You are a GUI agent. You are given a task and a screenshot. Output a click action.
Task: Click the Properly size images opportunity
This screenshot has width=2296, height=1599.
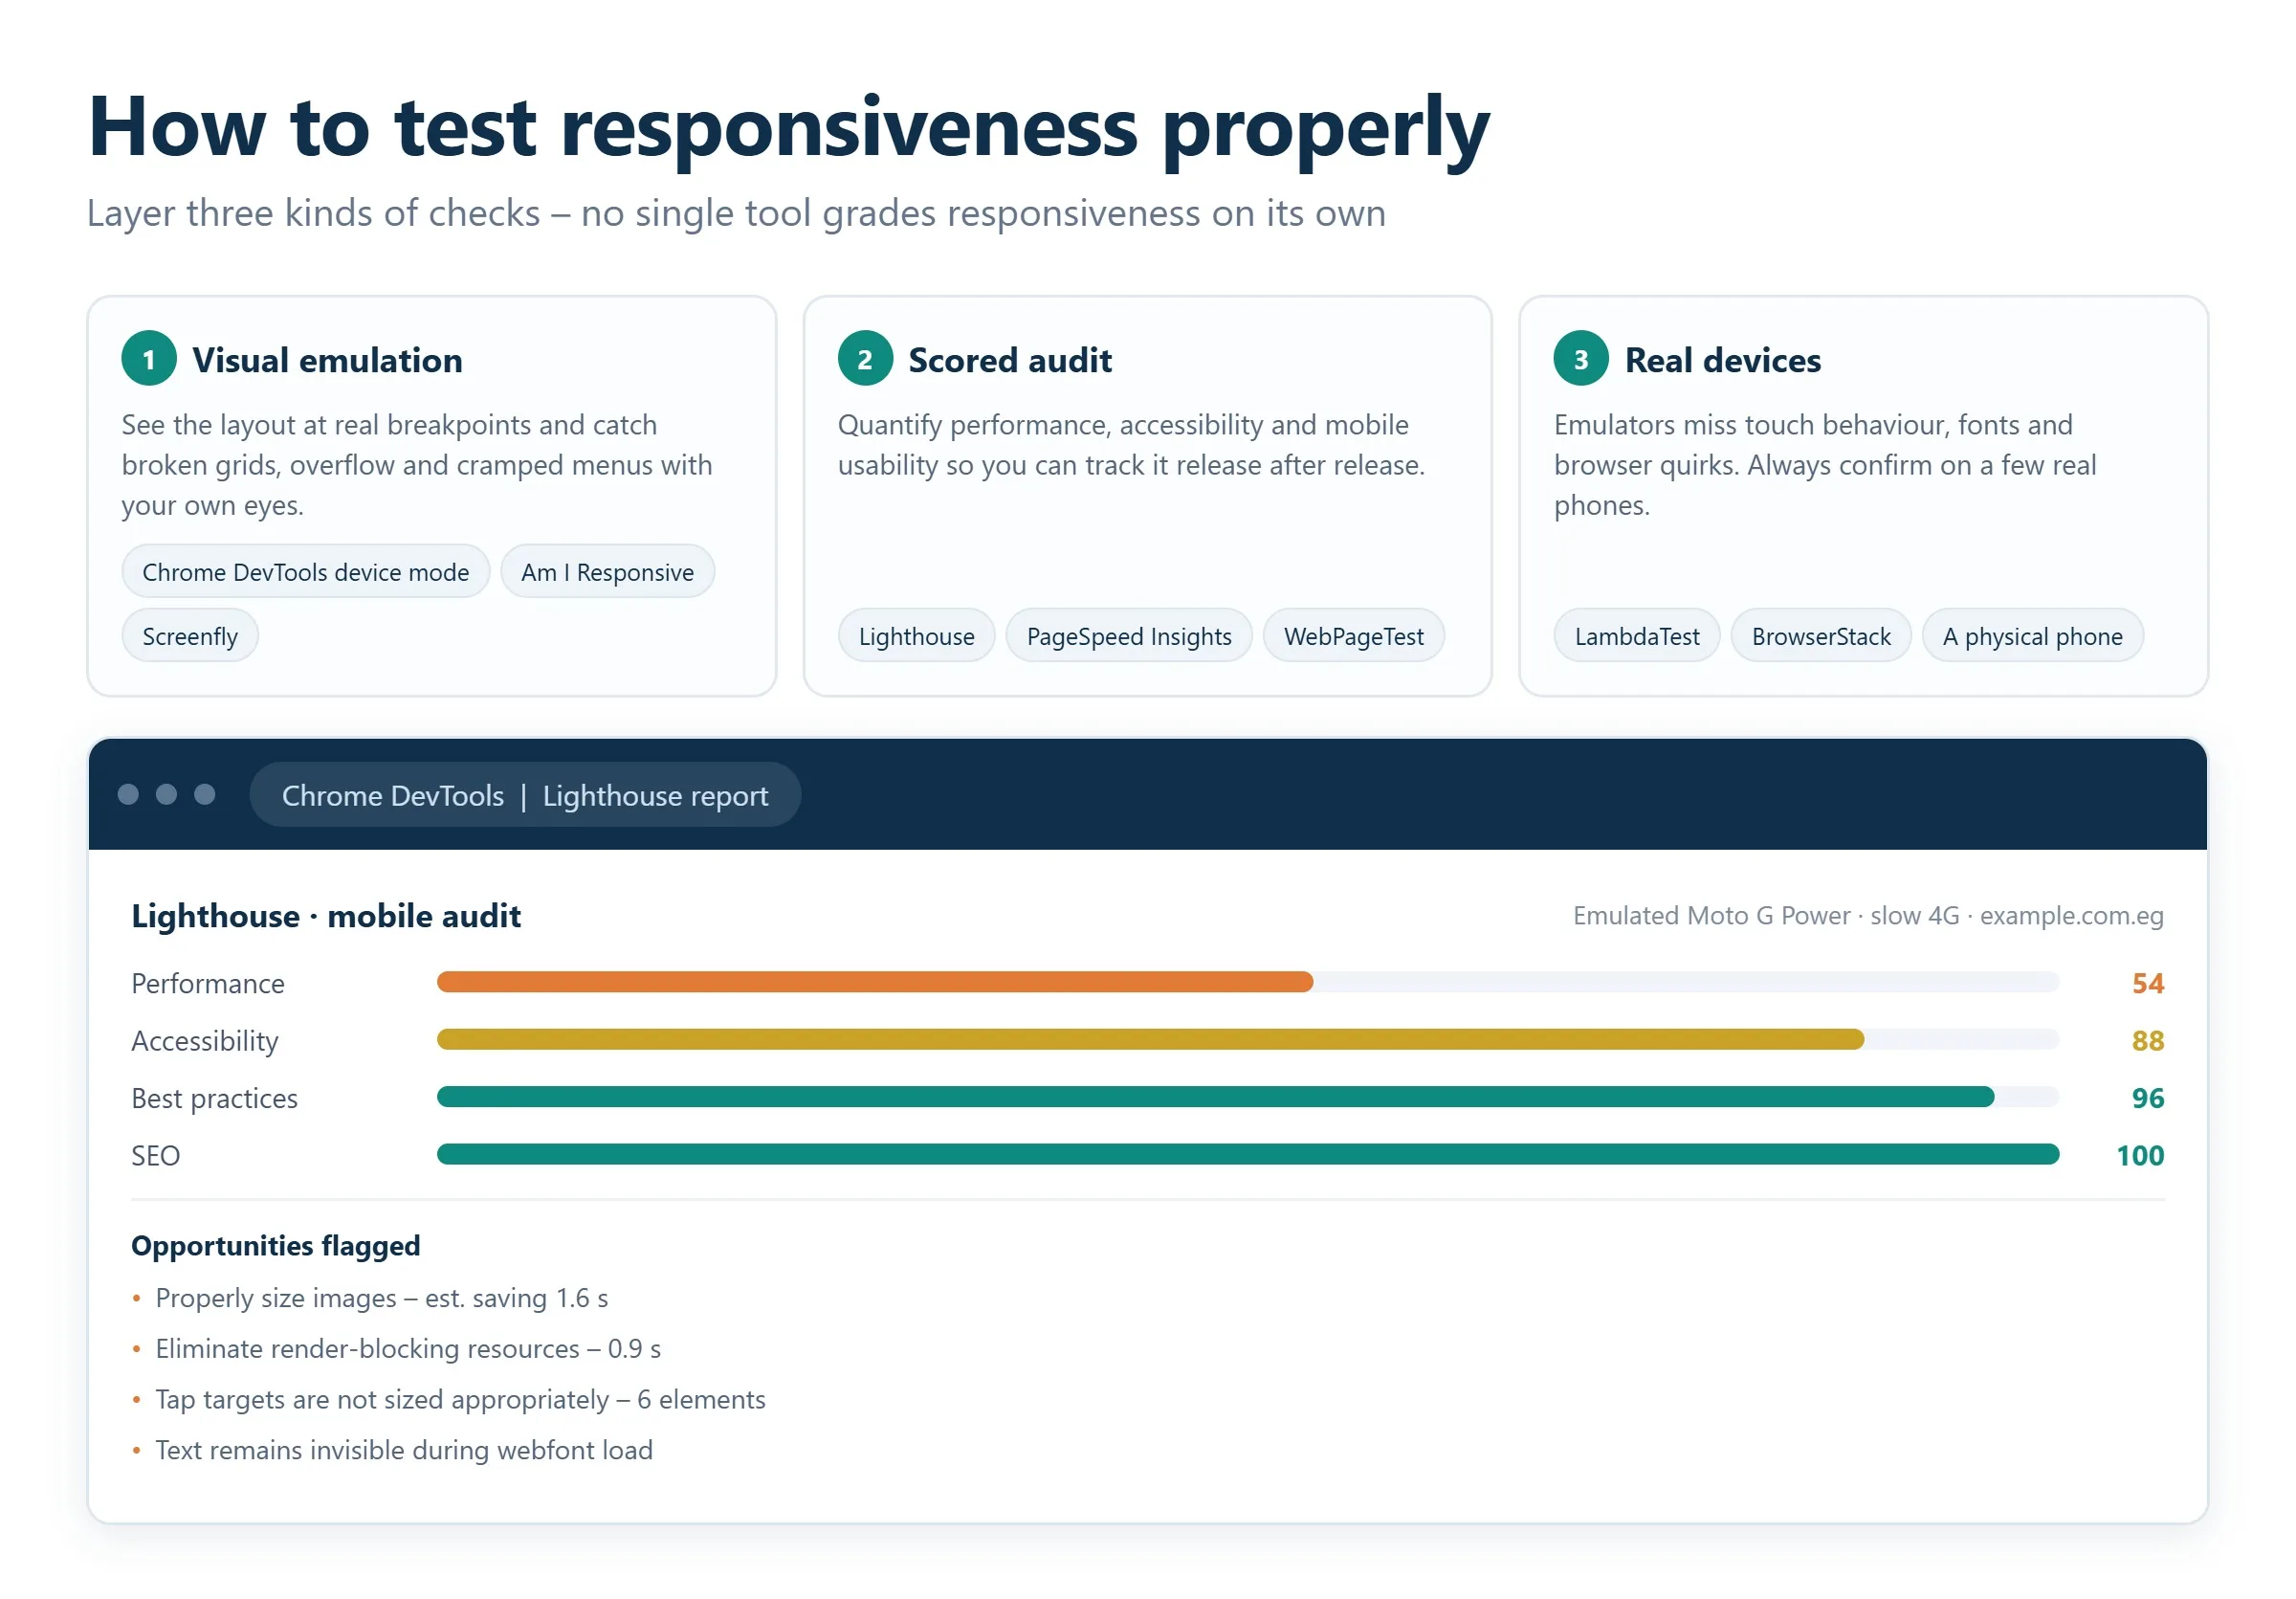pyautogui.click(x=381, y=1298)
